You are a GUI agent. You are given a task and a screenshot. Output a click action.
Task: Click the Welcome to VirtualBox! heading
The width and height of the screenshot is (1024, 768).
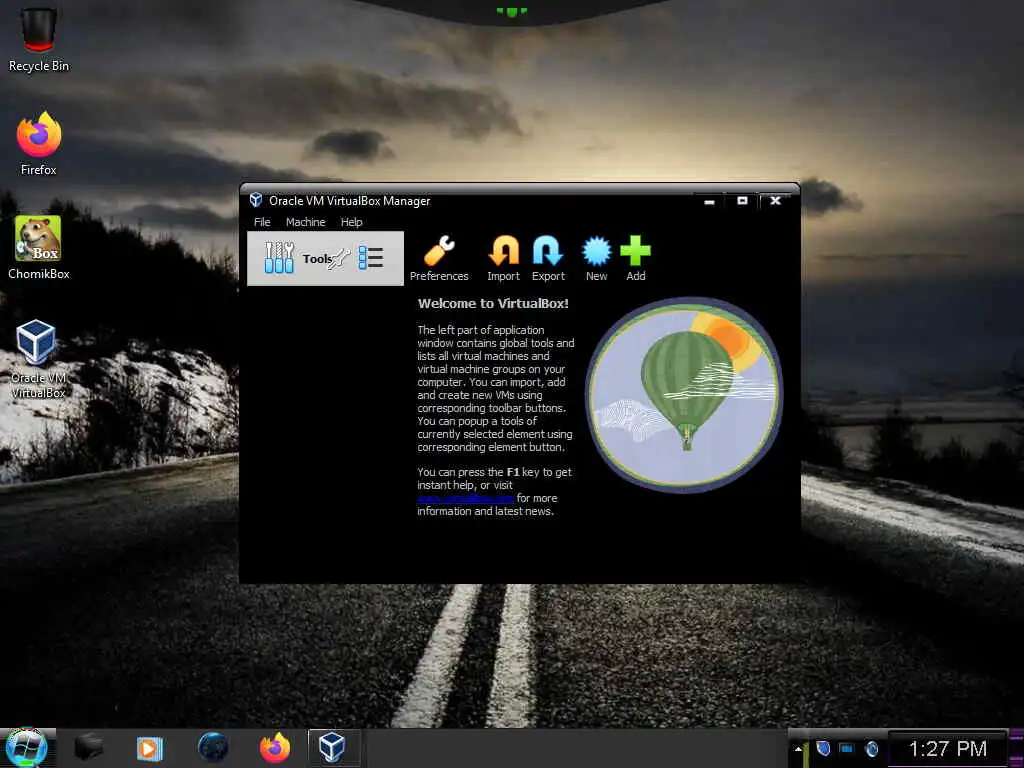click(x=493, y=304)
